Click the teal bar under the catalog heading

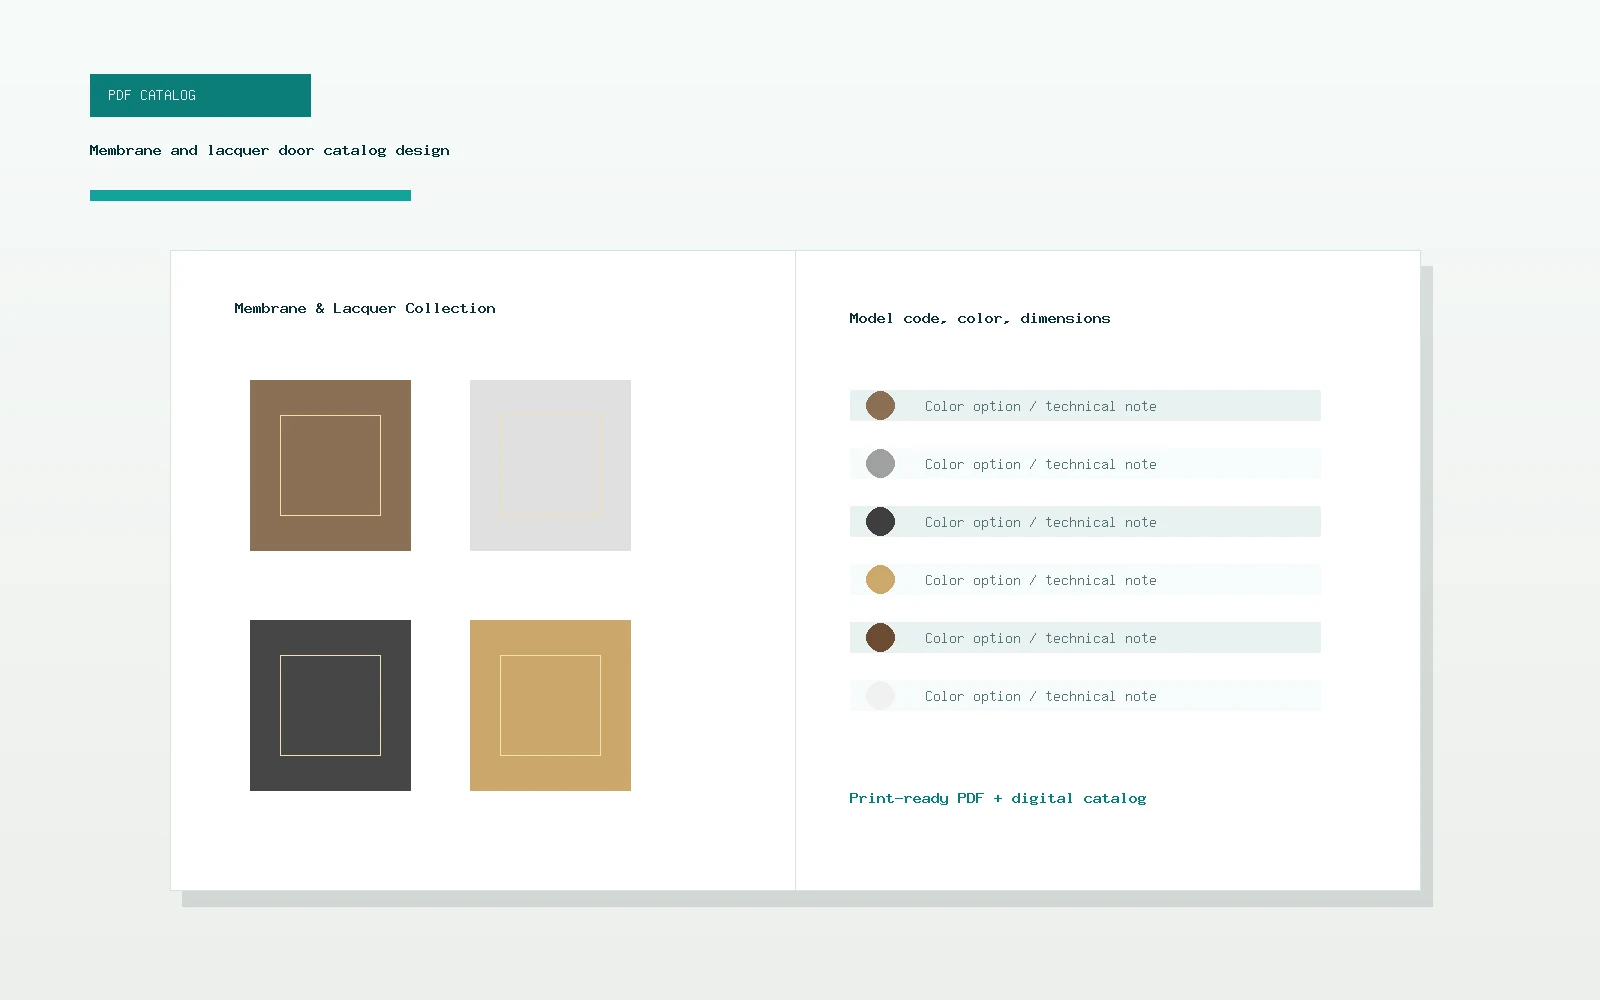[250, 195]
